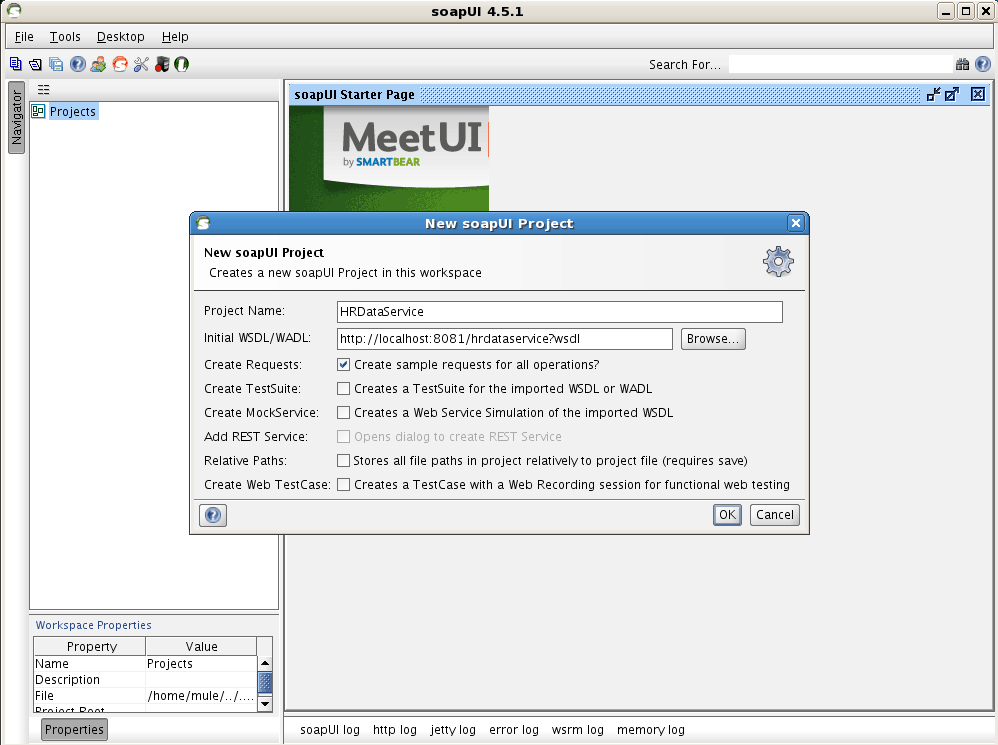Click the two-people community toolbar icon
This screenshot has height=745, width=998.
pos(99,64)
